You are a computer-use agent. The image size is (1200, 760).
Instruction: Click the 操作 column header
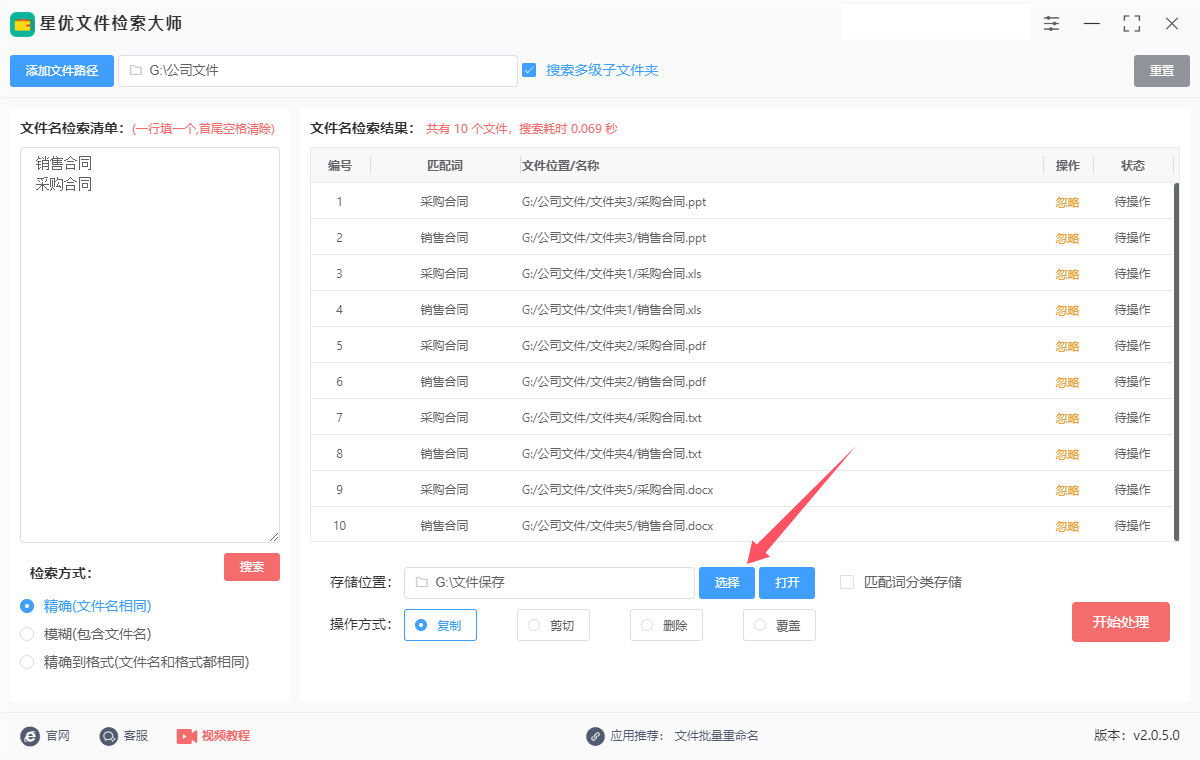point(1068,166)
